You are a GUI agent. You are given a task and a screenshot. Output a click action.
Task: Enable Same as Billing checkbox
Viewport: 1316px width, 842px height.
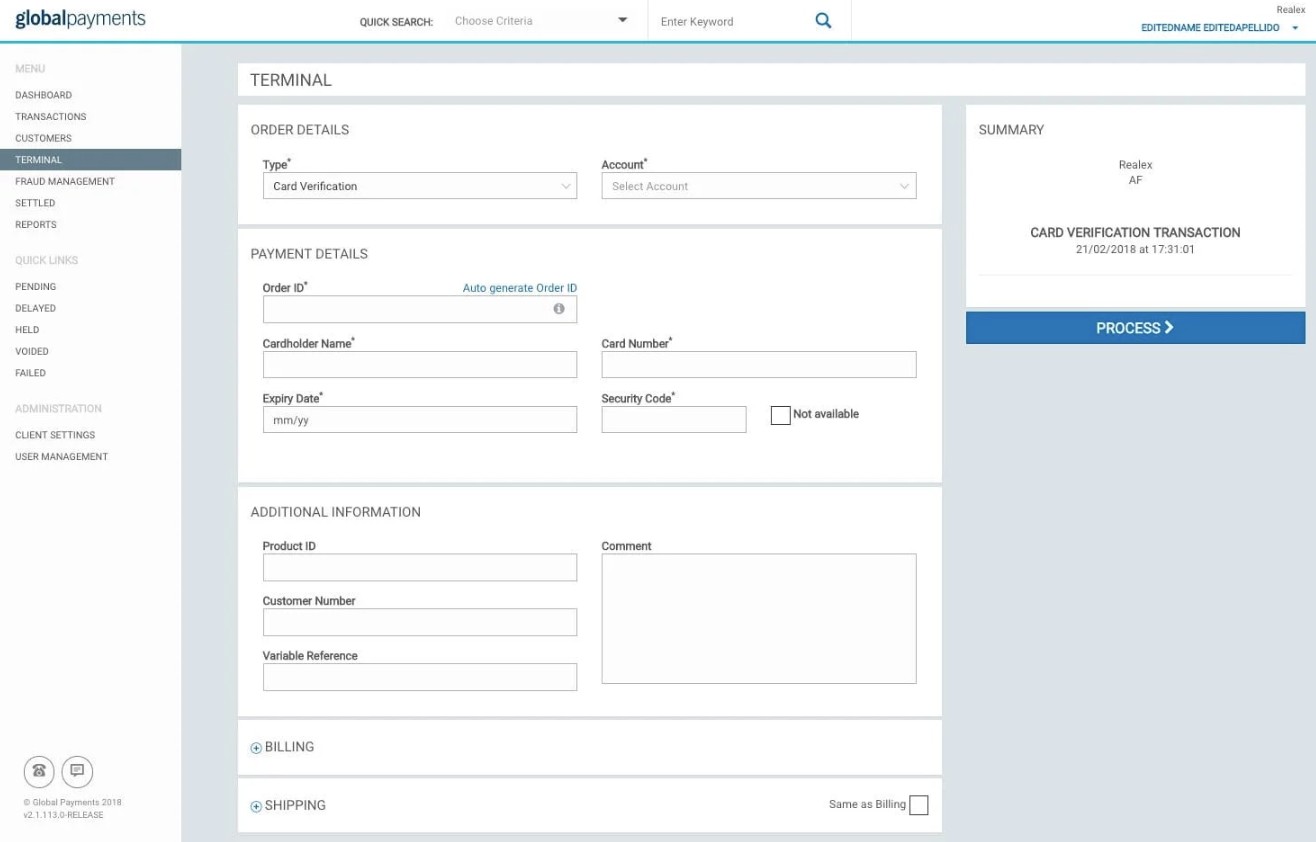pos(918,805)
